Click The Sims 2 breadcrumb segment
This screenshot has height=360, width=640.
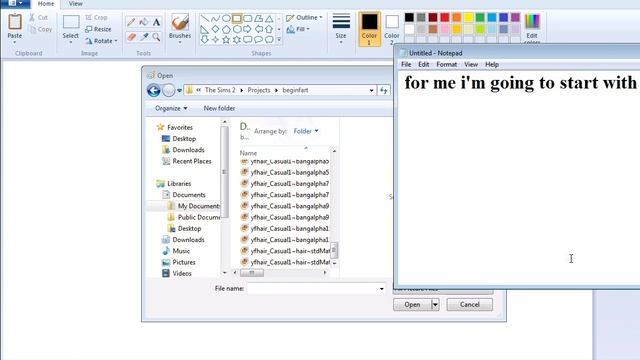pyautogui.click(x=220, y=90)
